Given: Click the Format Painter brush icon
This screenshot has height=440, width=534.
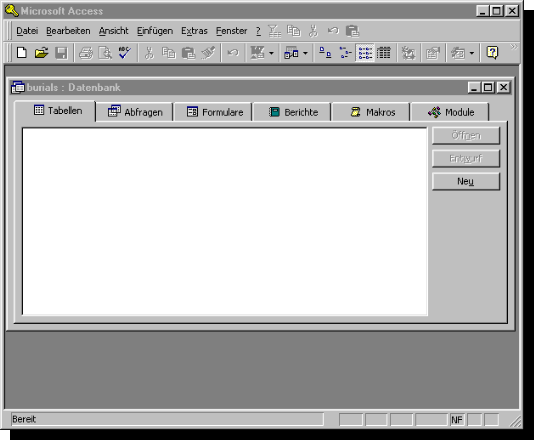Looking at the screenshot, I should click(208, 53).
